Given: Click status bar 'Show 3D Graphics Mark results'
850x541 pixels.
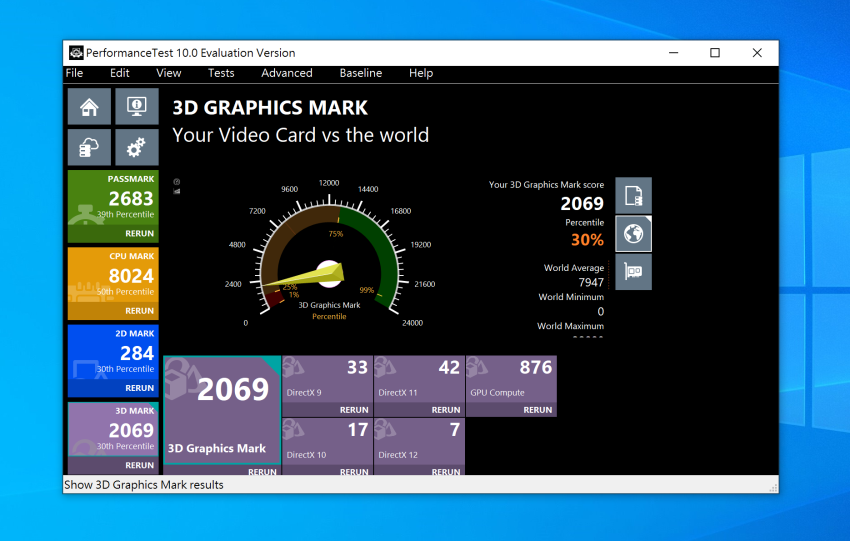Looking at the screenshot, I should [x=144, y=485].
